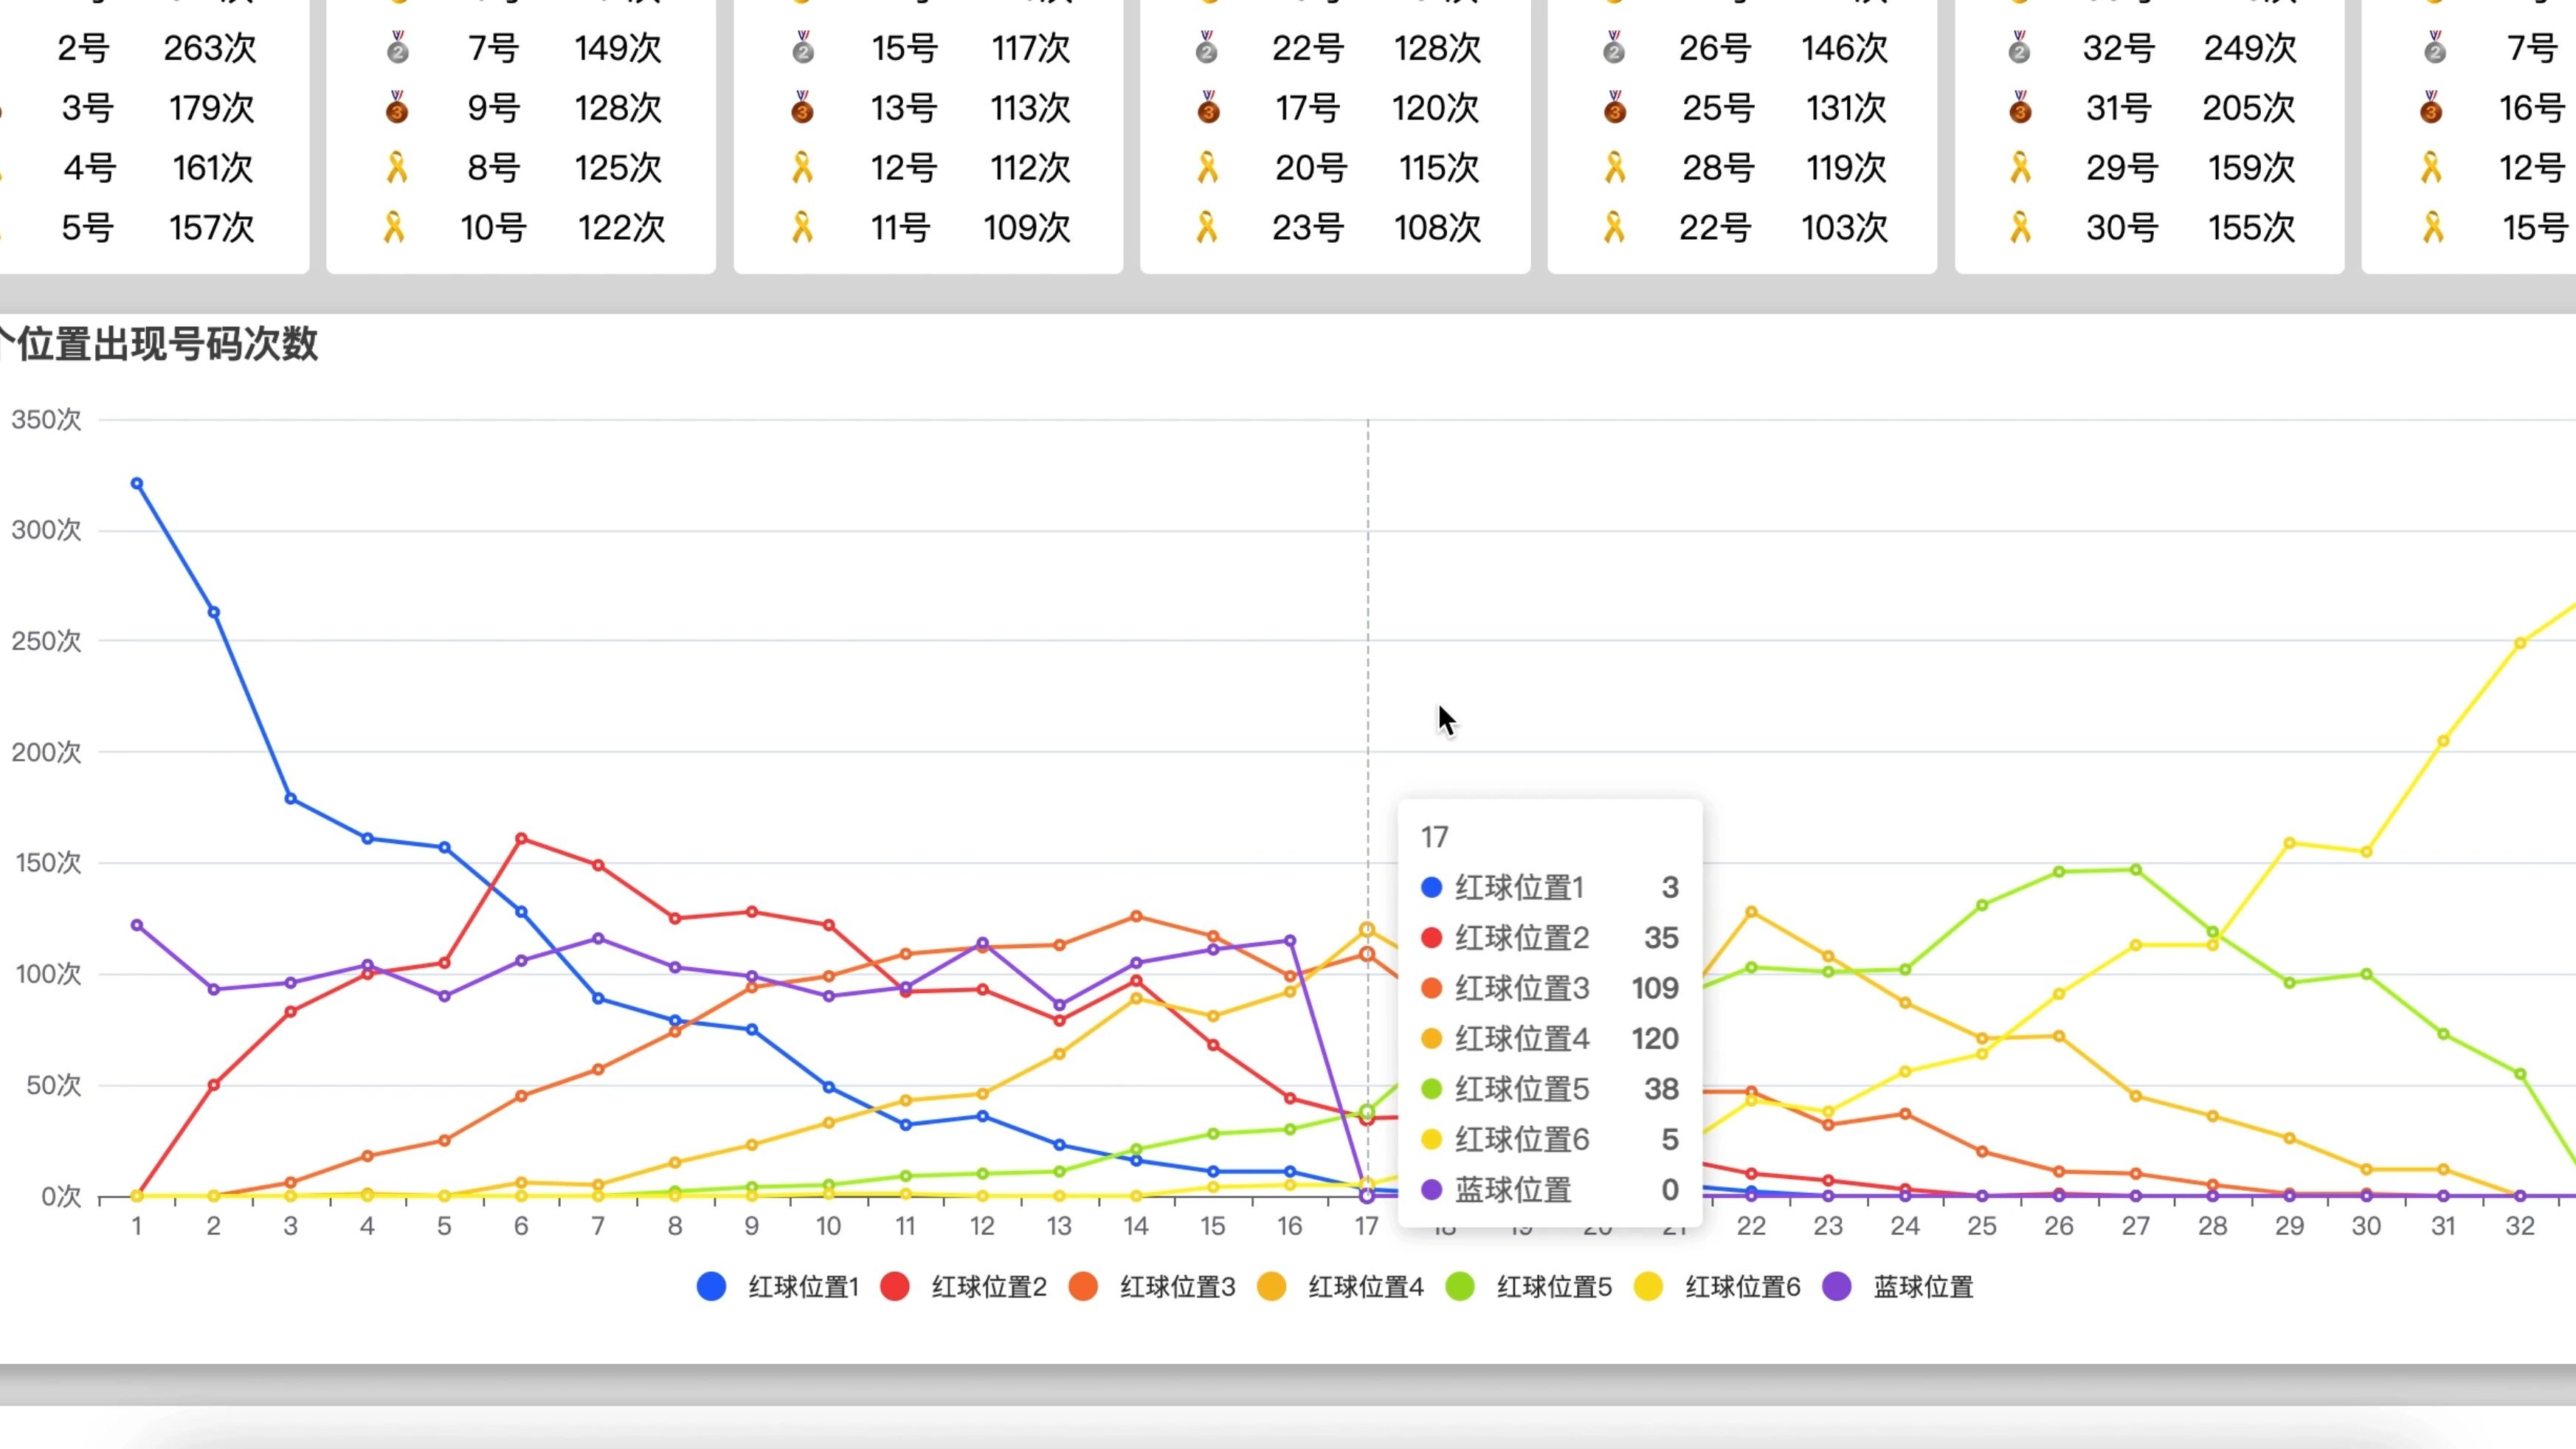Select the tooltip row 红球位置5 with value 38
Screen dimensions: 2576x1449
[1550, 1089]
